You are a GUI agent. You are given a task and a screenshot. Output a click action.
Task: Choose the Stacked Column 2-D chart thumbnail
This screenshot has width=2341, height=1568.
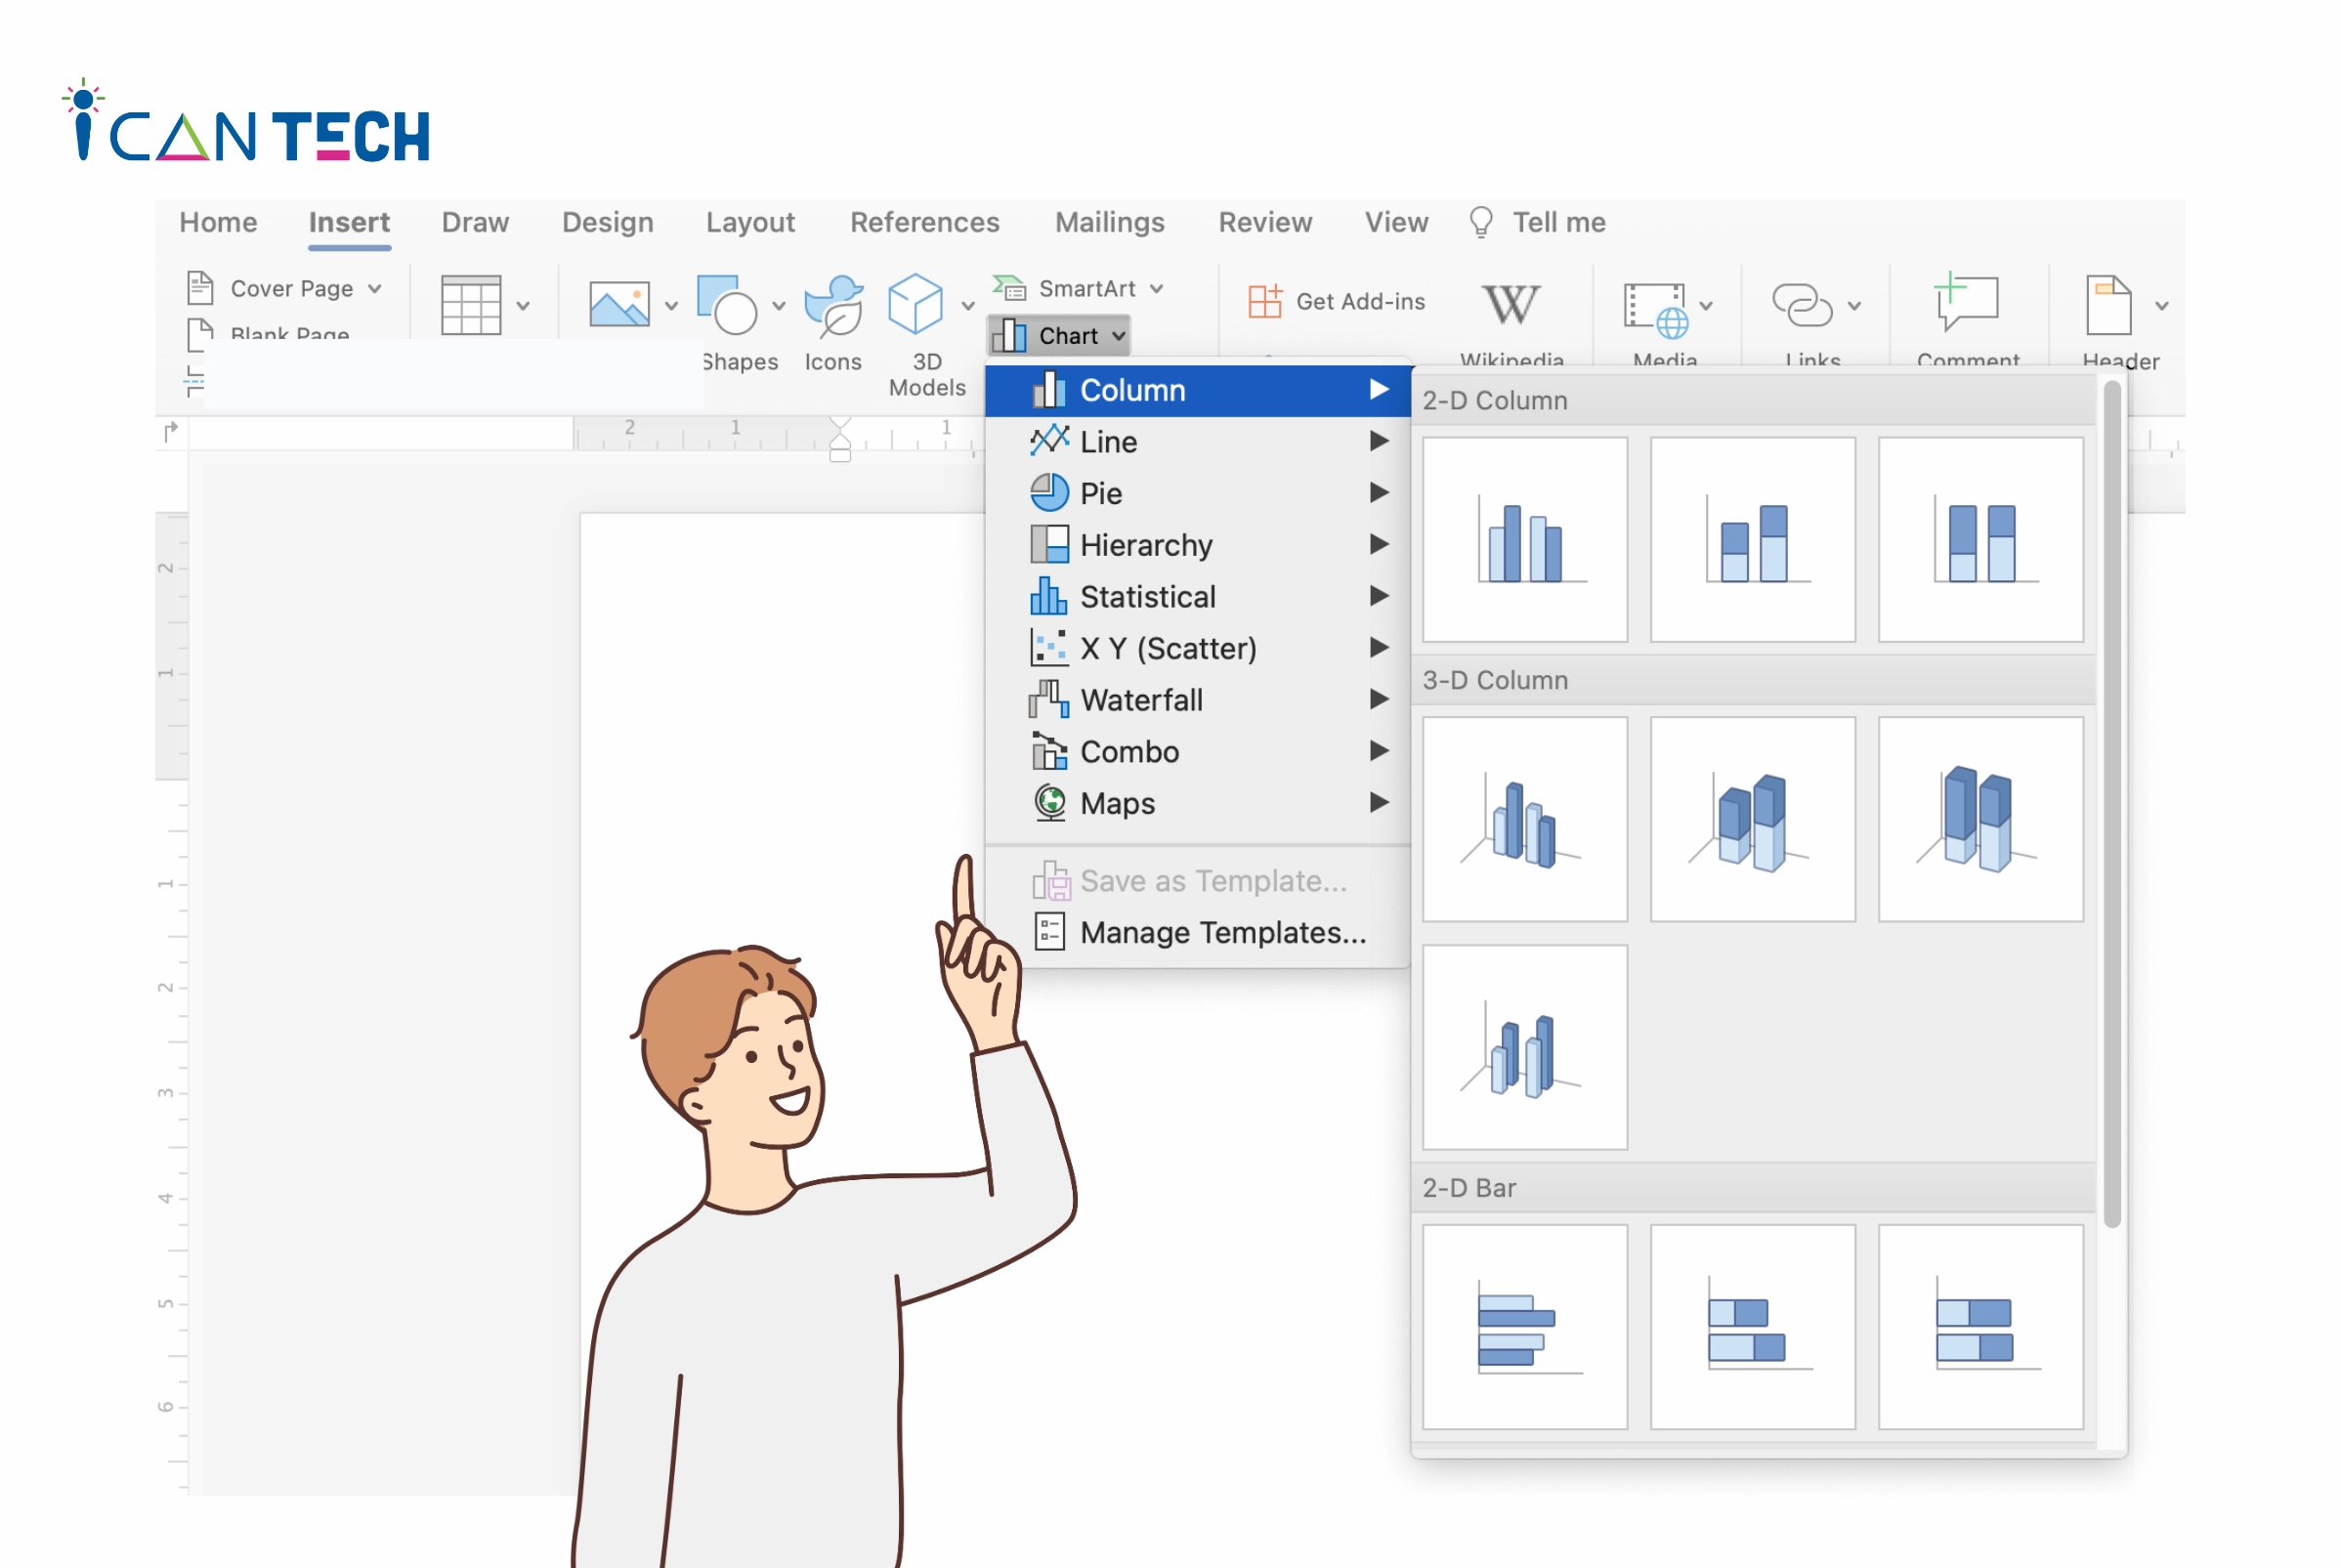click(1753, 539)
